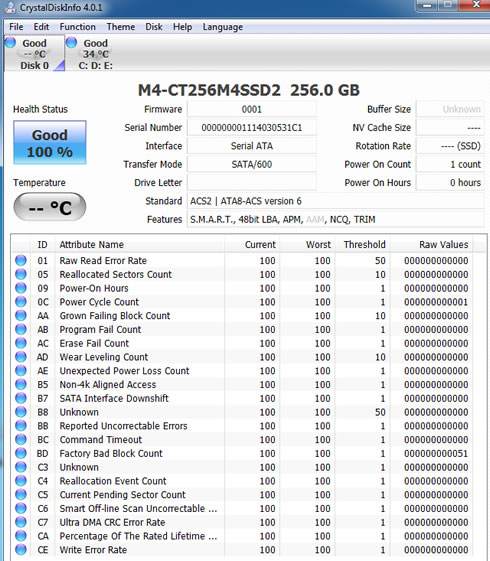Screen dimensions: 490x561
Task: Click the status icon for Factory Bad Block Count
Action: click(x=21, y=453)
